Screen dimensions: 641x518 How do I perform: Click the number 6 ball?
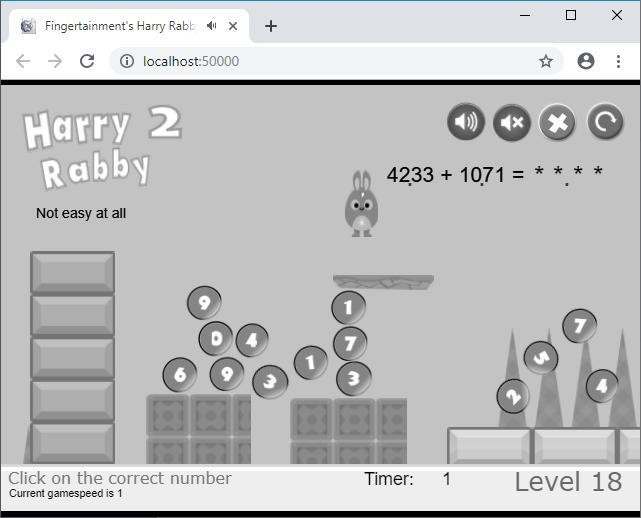coord(179,374)
